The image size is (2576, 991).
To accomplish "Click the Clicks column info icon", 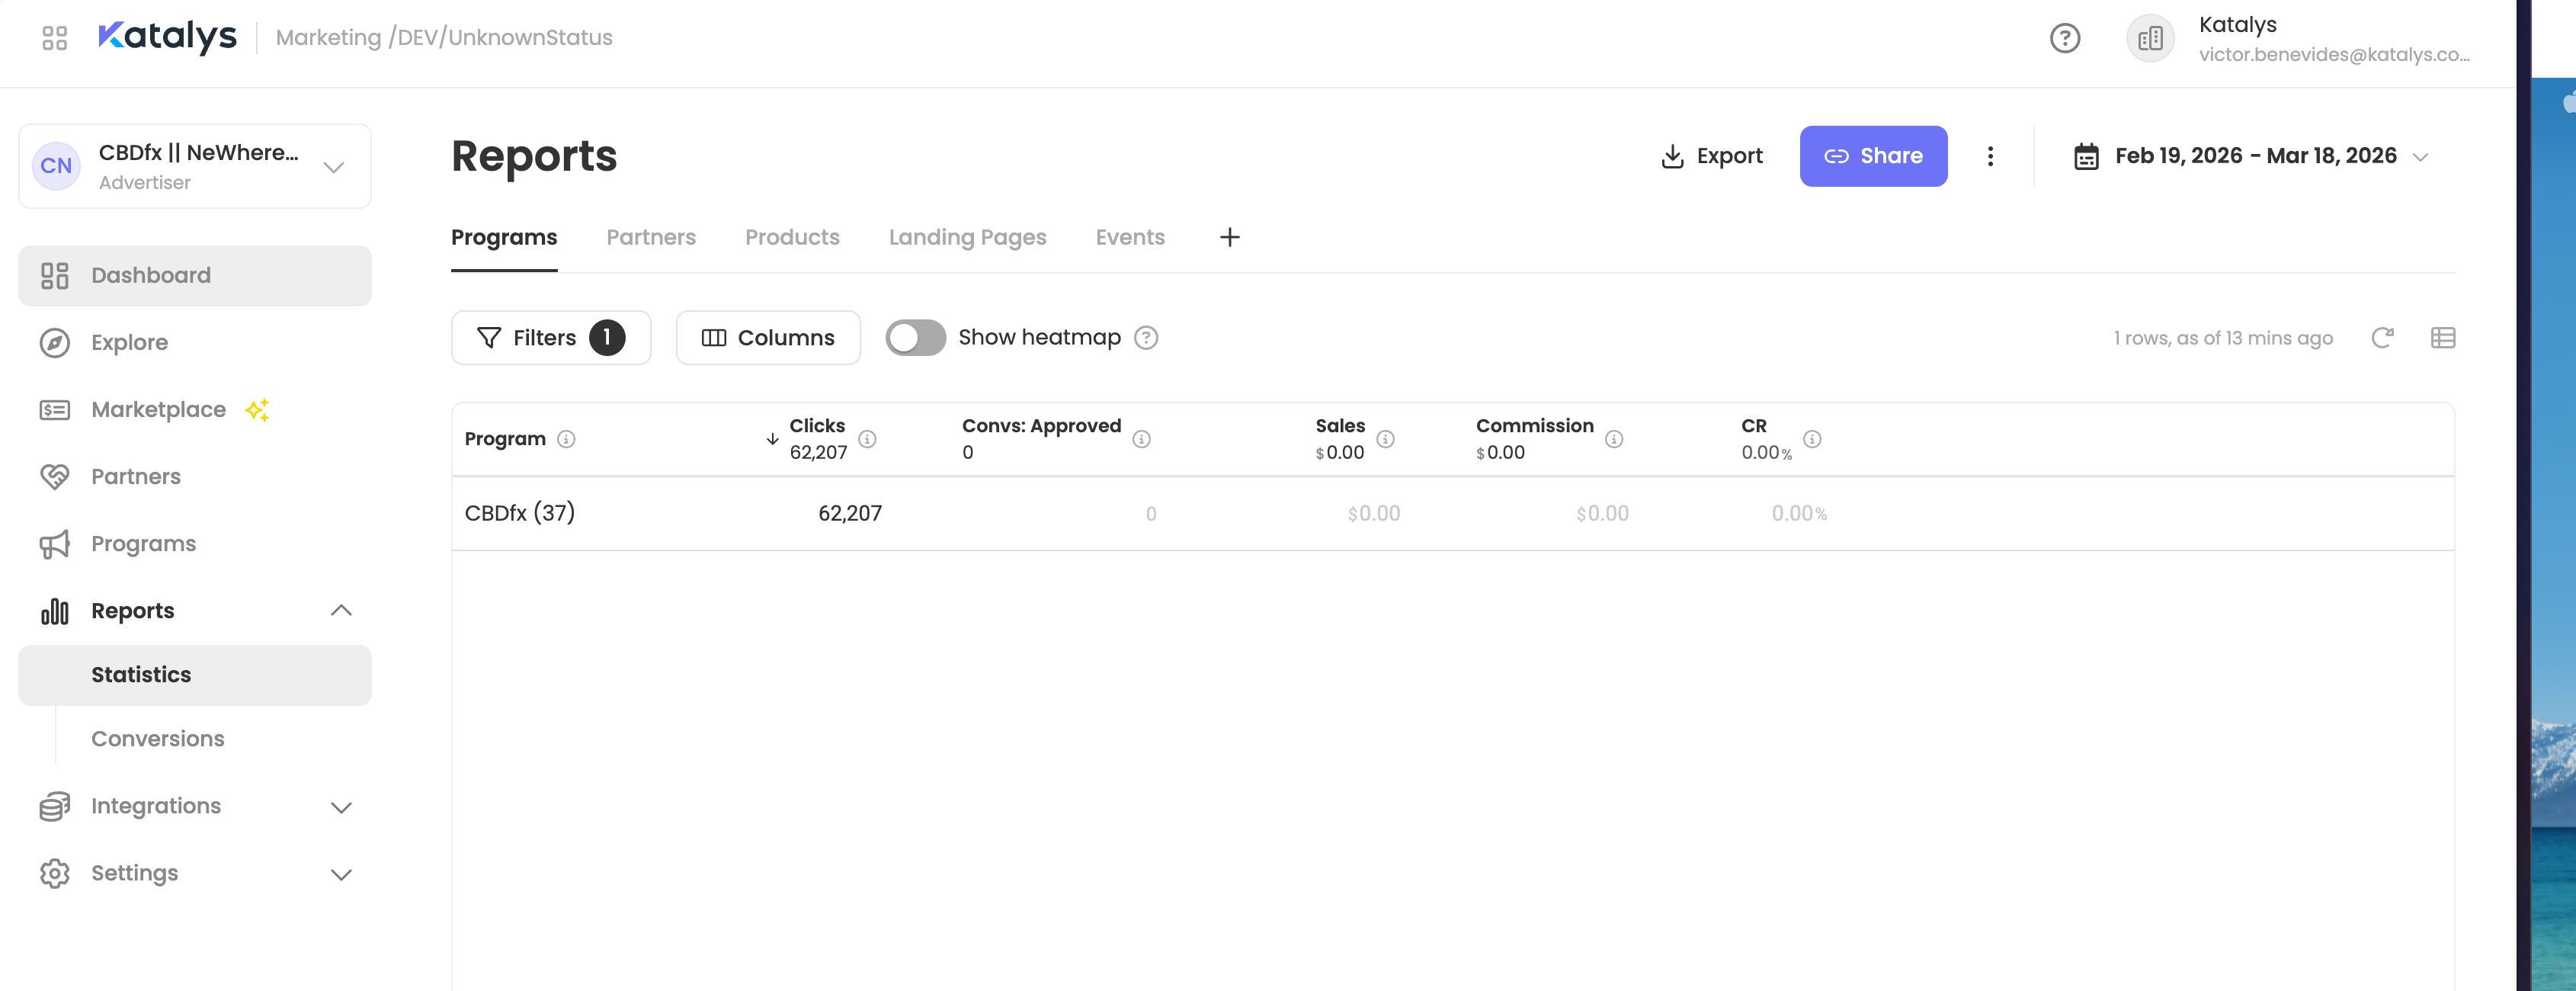I will pos(867,439).
